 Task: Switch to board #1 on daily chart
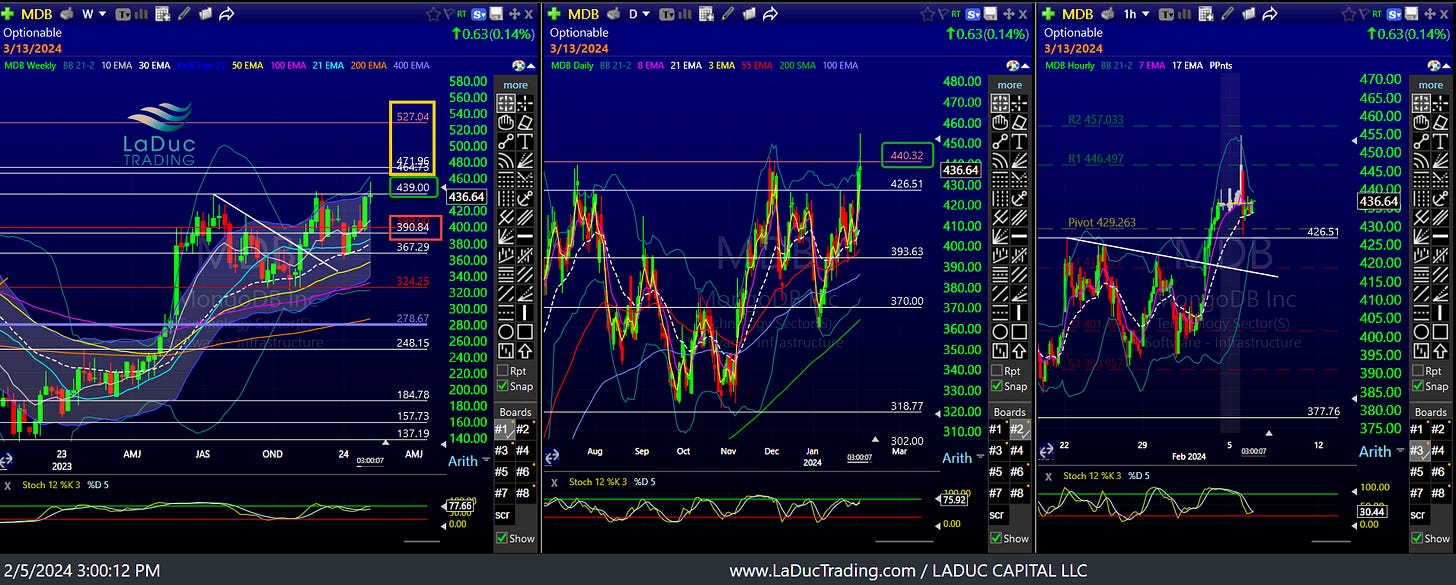click(998, 429)
